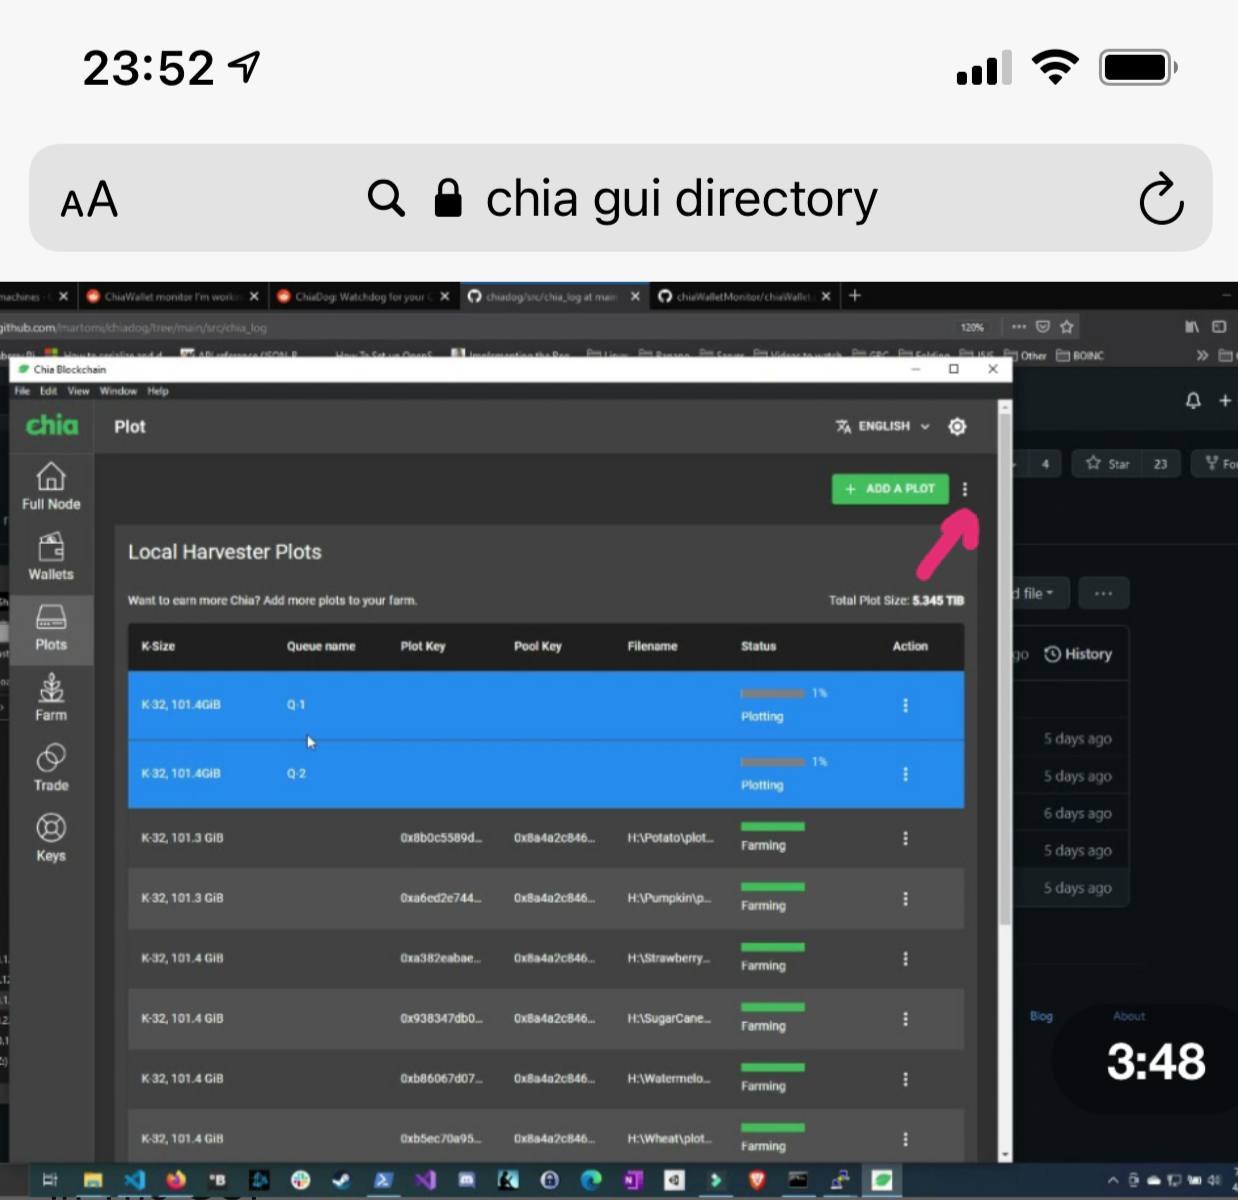Screen dimensions: 1238x1200
Task: Click the Q-1 plotting progress bar
Action: click(x=772, y=693)
